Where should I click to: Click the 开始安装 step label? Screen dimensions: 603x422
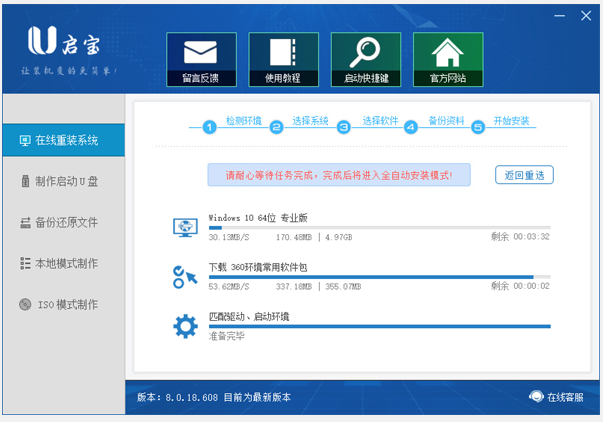point(511,121)
